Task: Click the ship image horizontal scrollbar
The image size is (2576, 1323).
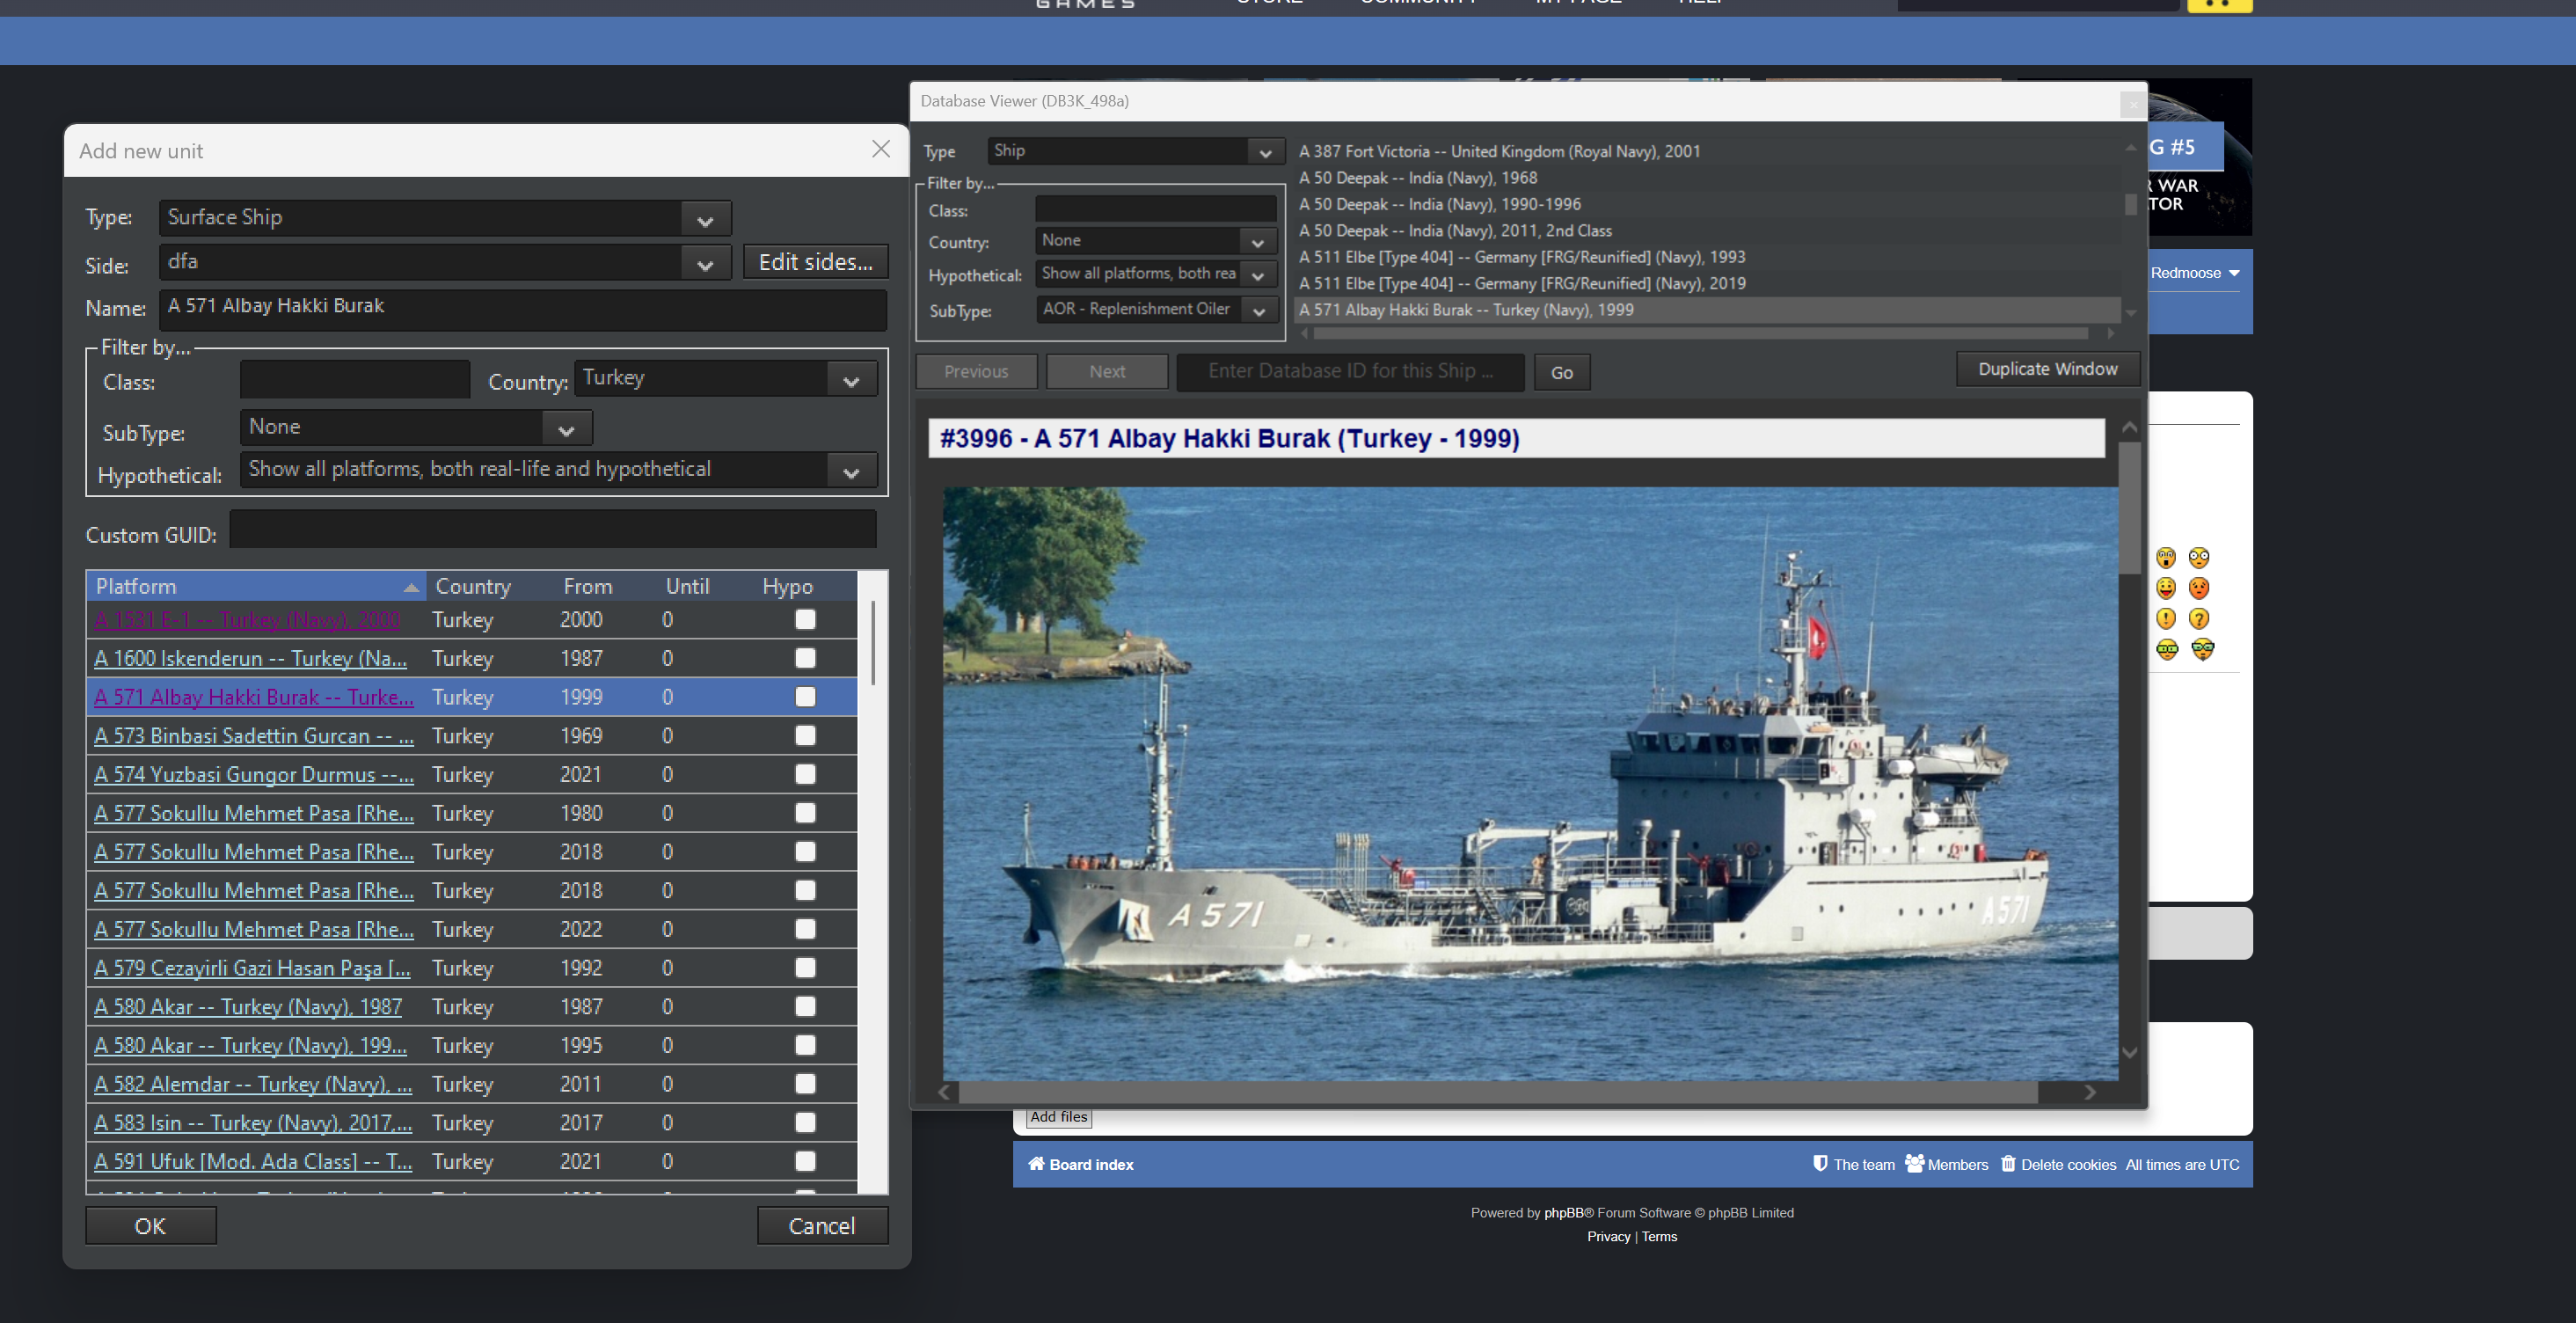Action: [1497, 1092]
